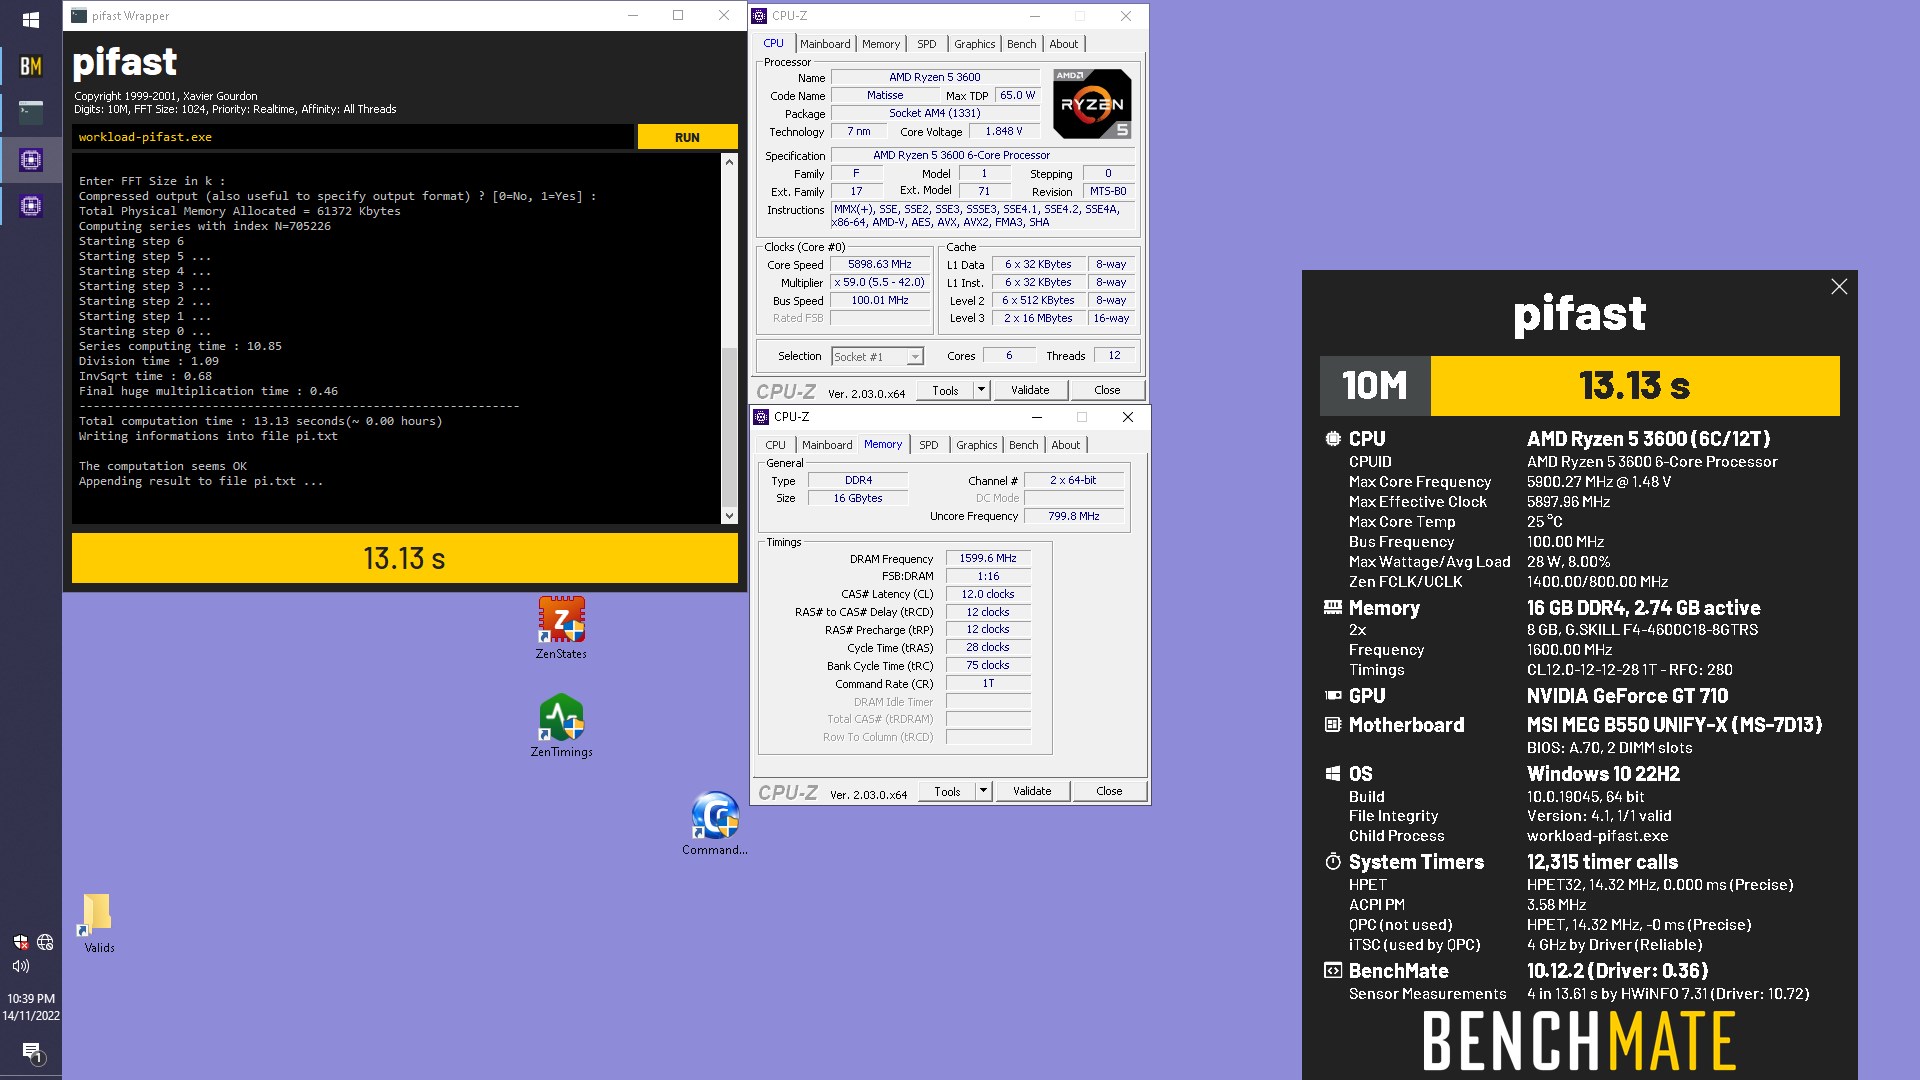Close the BenchMate result overlay
Screen dimensions: 1920x1080
point(1838,287)
